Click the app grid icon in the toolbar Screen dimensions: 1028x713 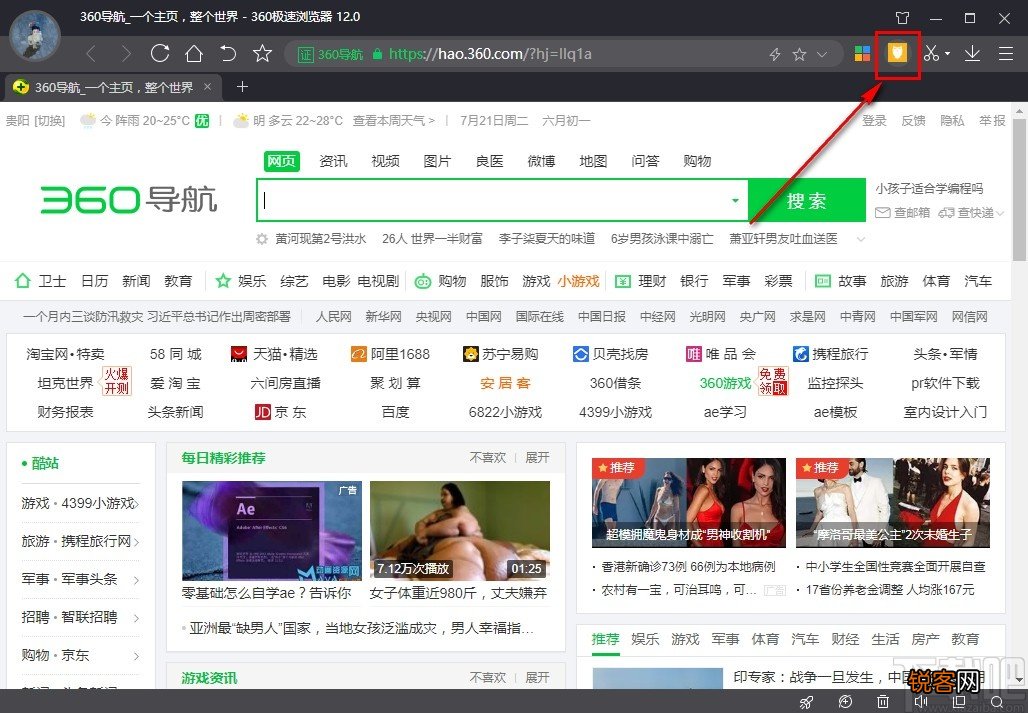coord(862,54)
